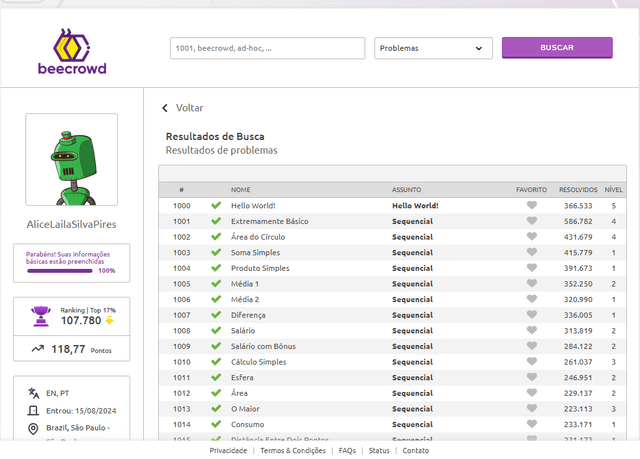The width and height of the screenshot is (640, 459).
Task: Click heart icon for Consumo
Action: click(x=531, y=424)
